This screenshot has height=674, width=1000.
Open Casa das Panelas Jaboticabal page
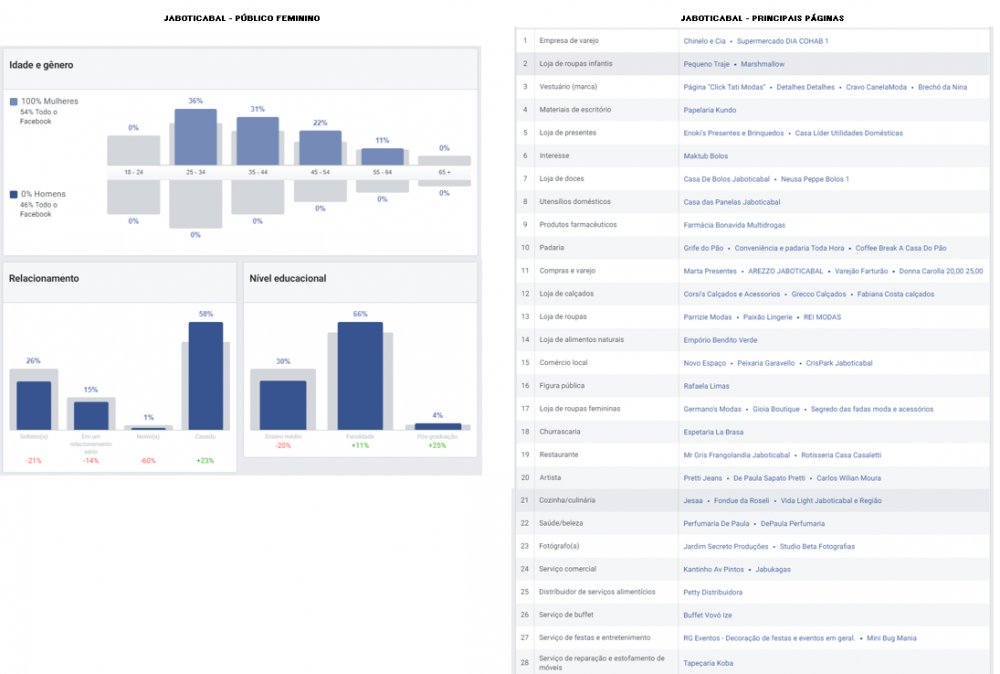(724, 202)
